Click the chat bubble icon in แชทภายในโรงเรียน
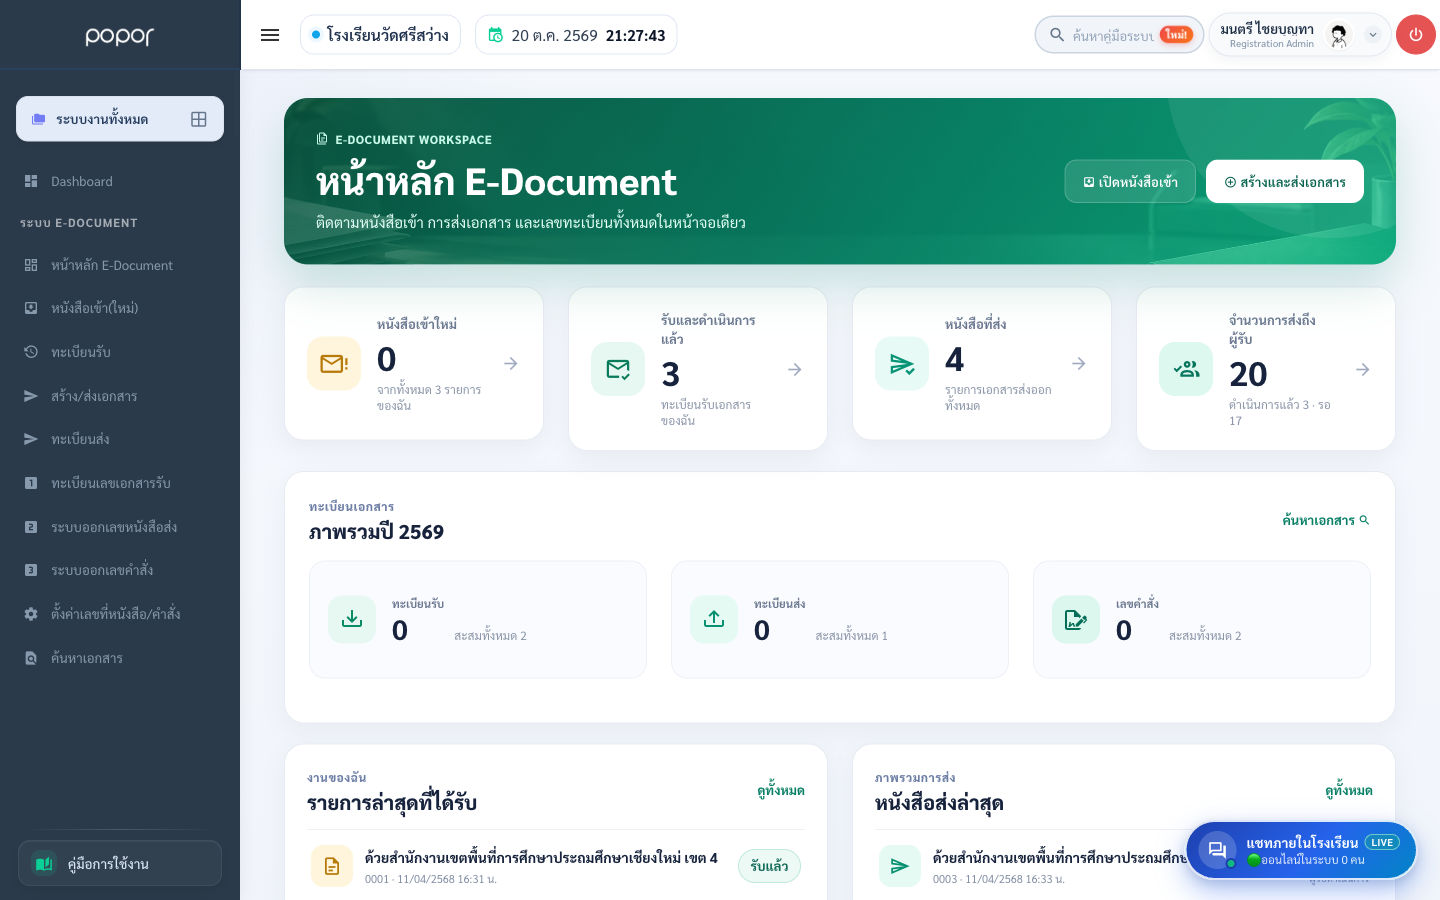The image size is (1440, 900). pyautogui.click(x=1218, y=850)
